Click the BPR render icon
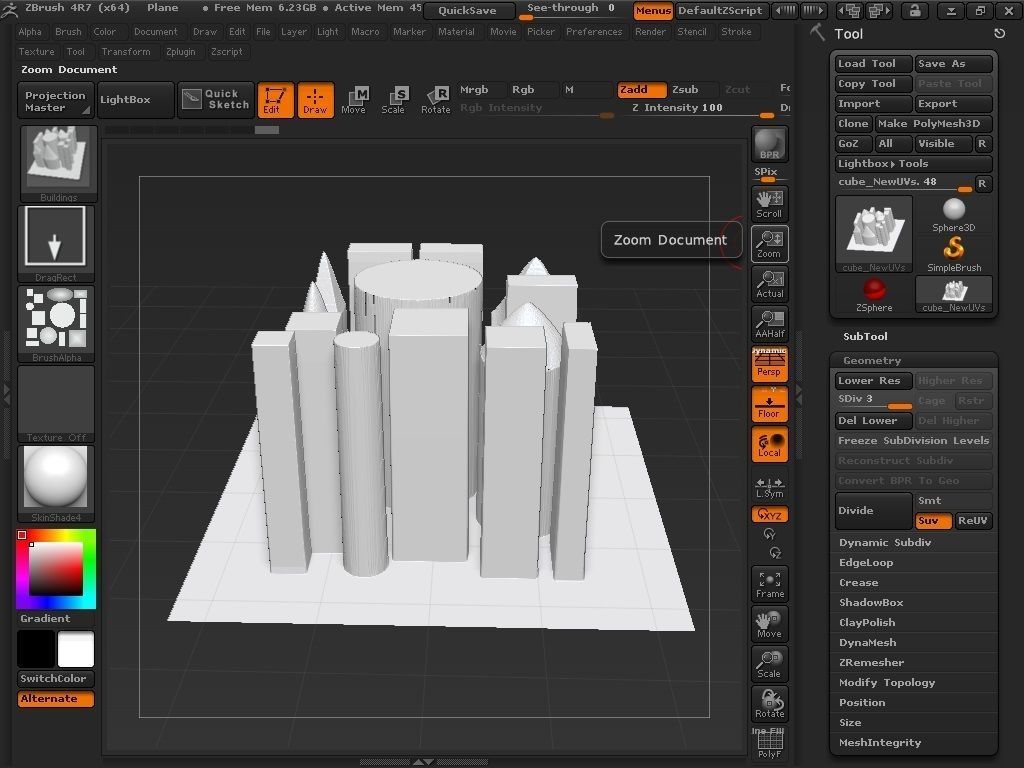 pos(769,144)
